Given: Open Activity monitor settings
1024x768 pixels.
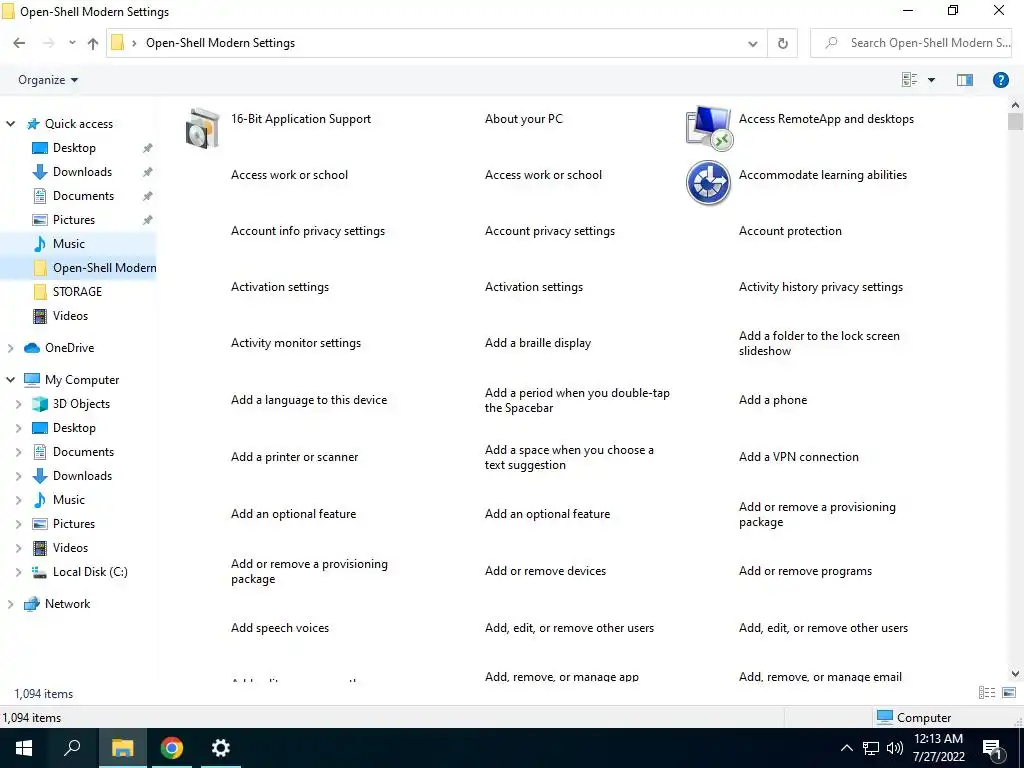Looking at the screenshot, I should (296, 343).
